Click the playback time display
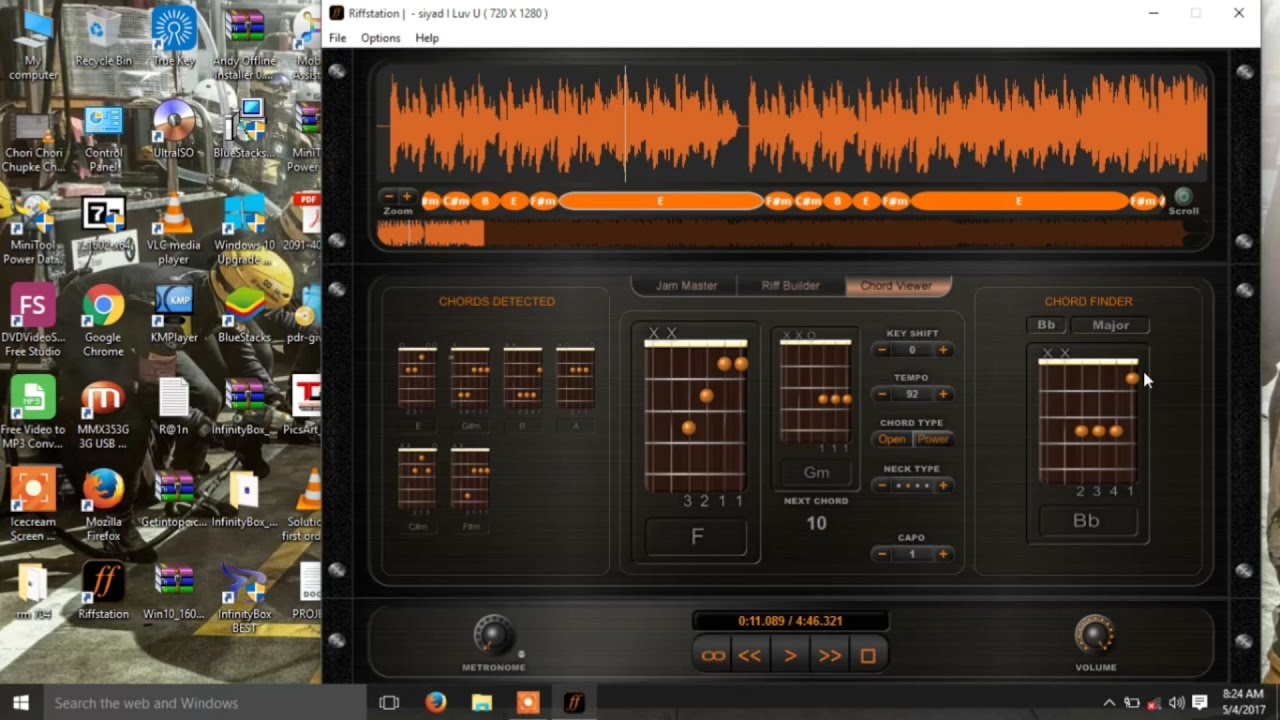 point(790,621)
